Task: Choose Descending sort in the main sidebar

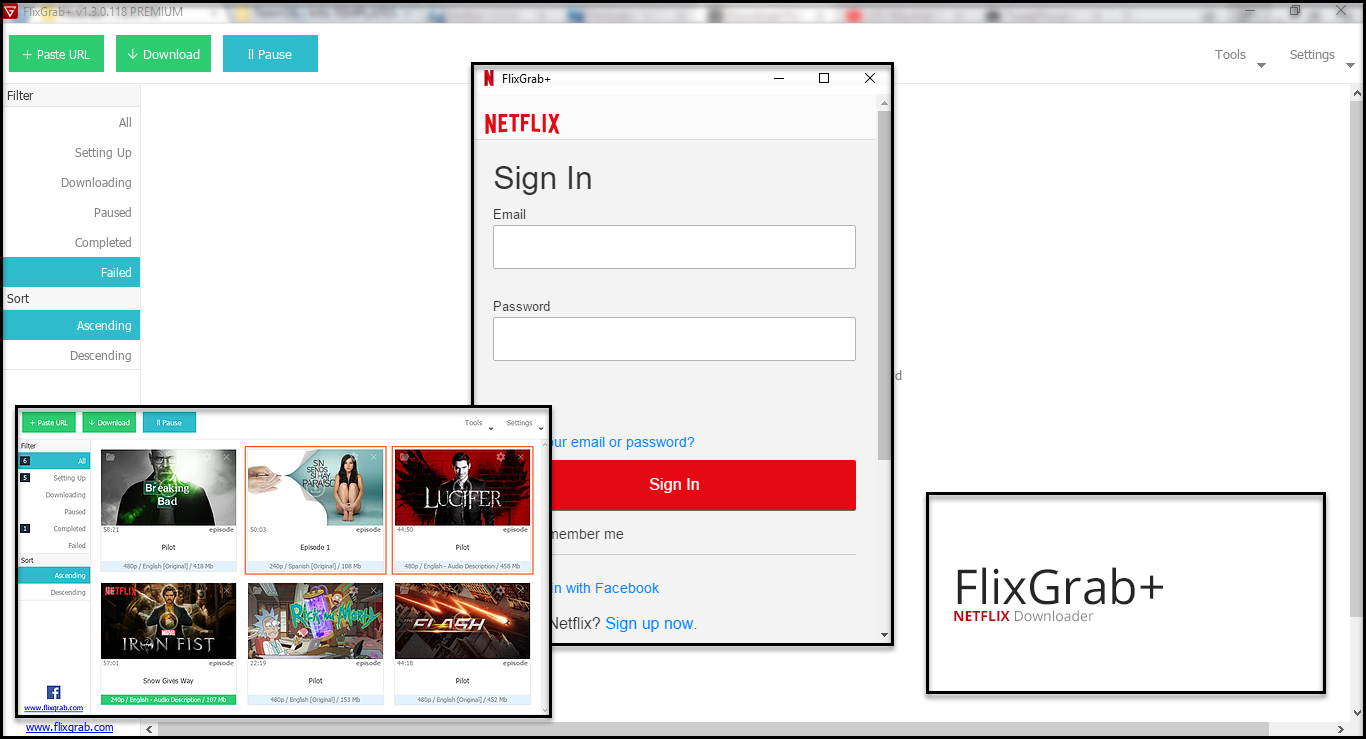Action: pos(71,356)
